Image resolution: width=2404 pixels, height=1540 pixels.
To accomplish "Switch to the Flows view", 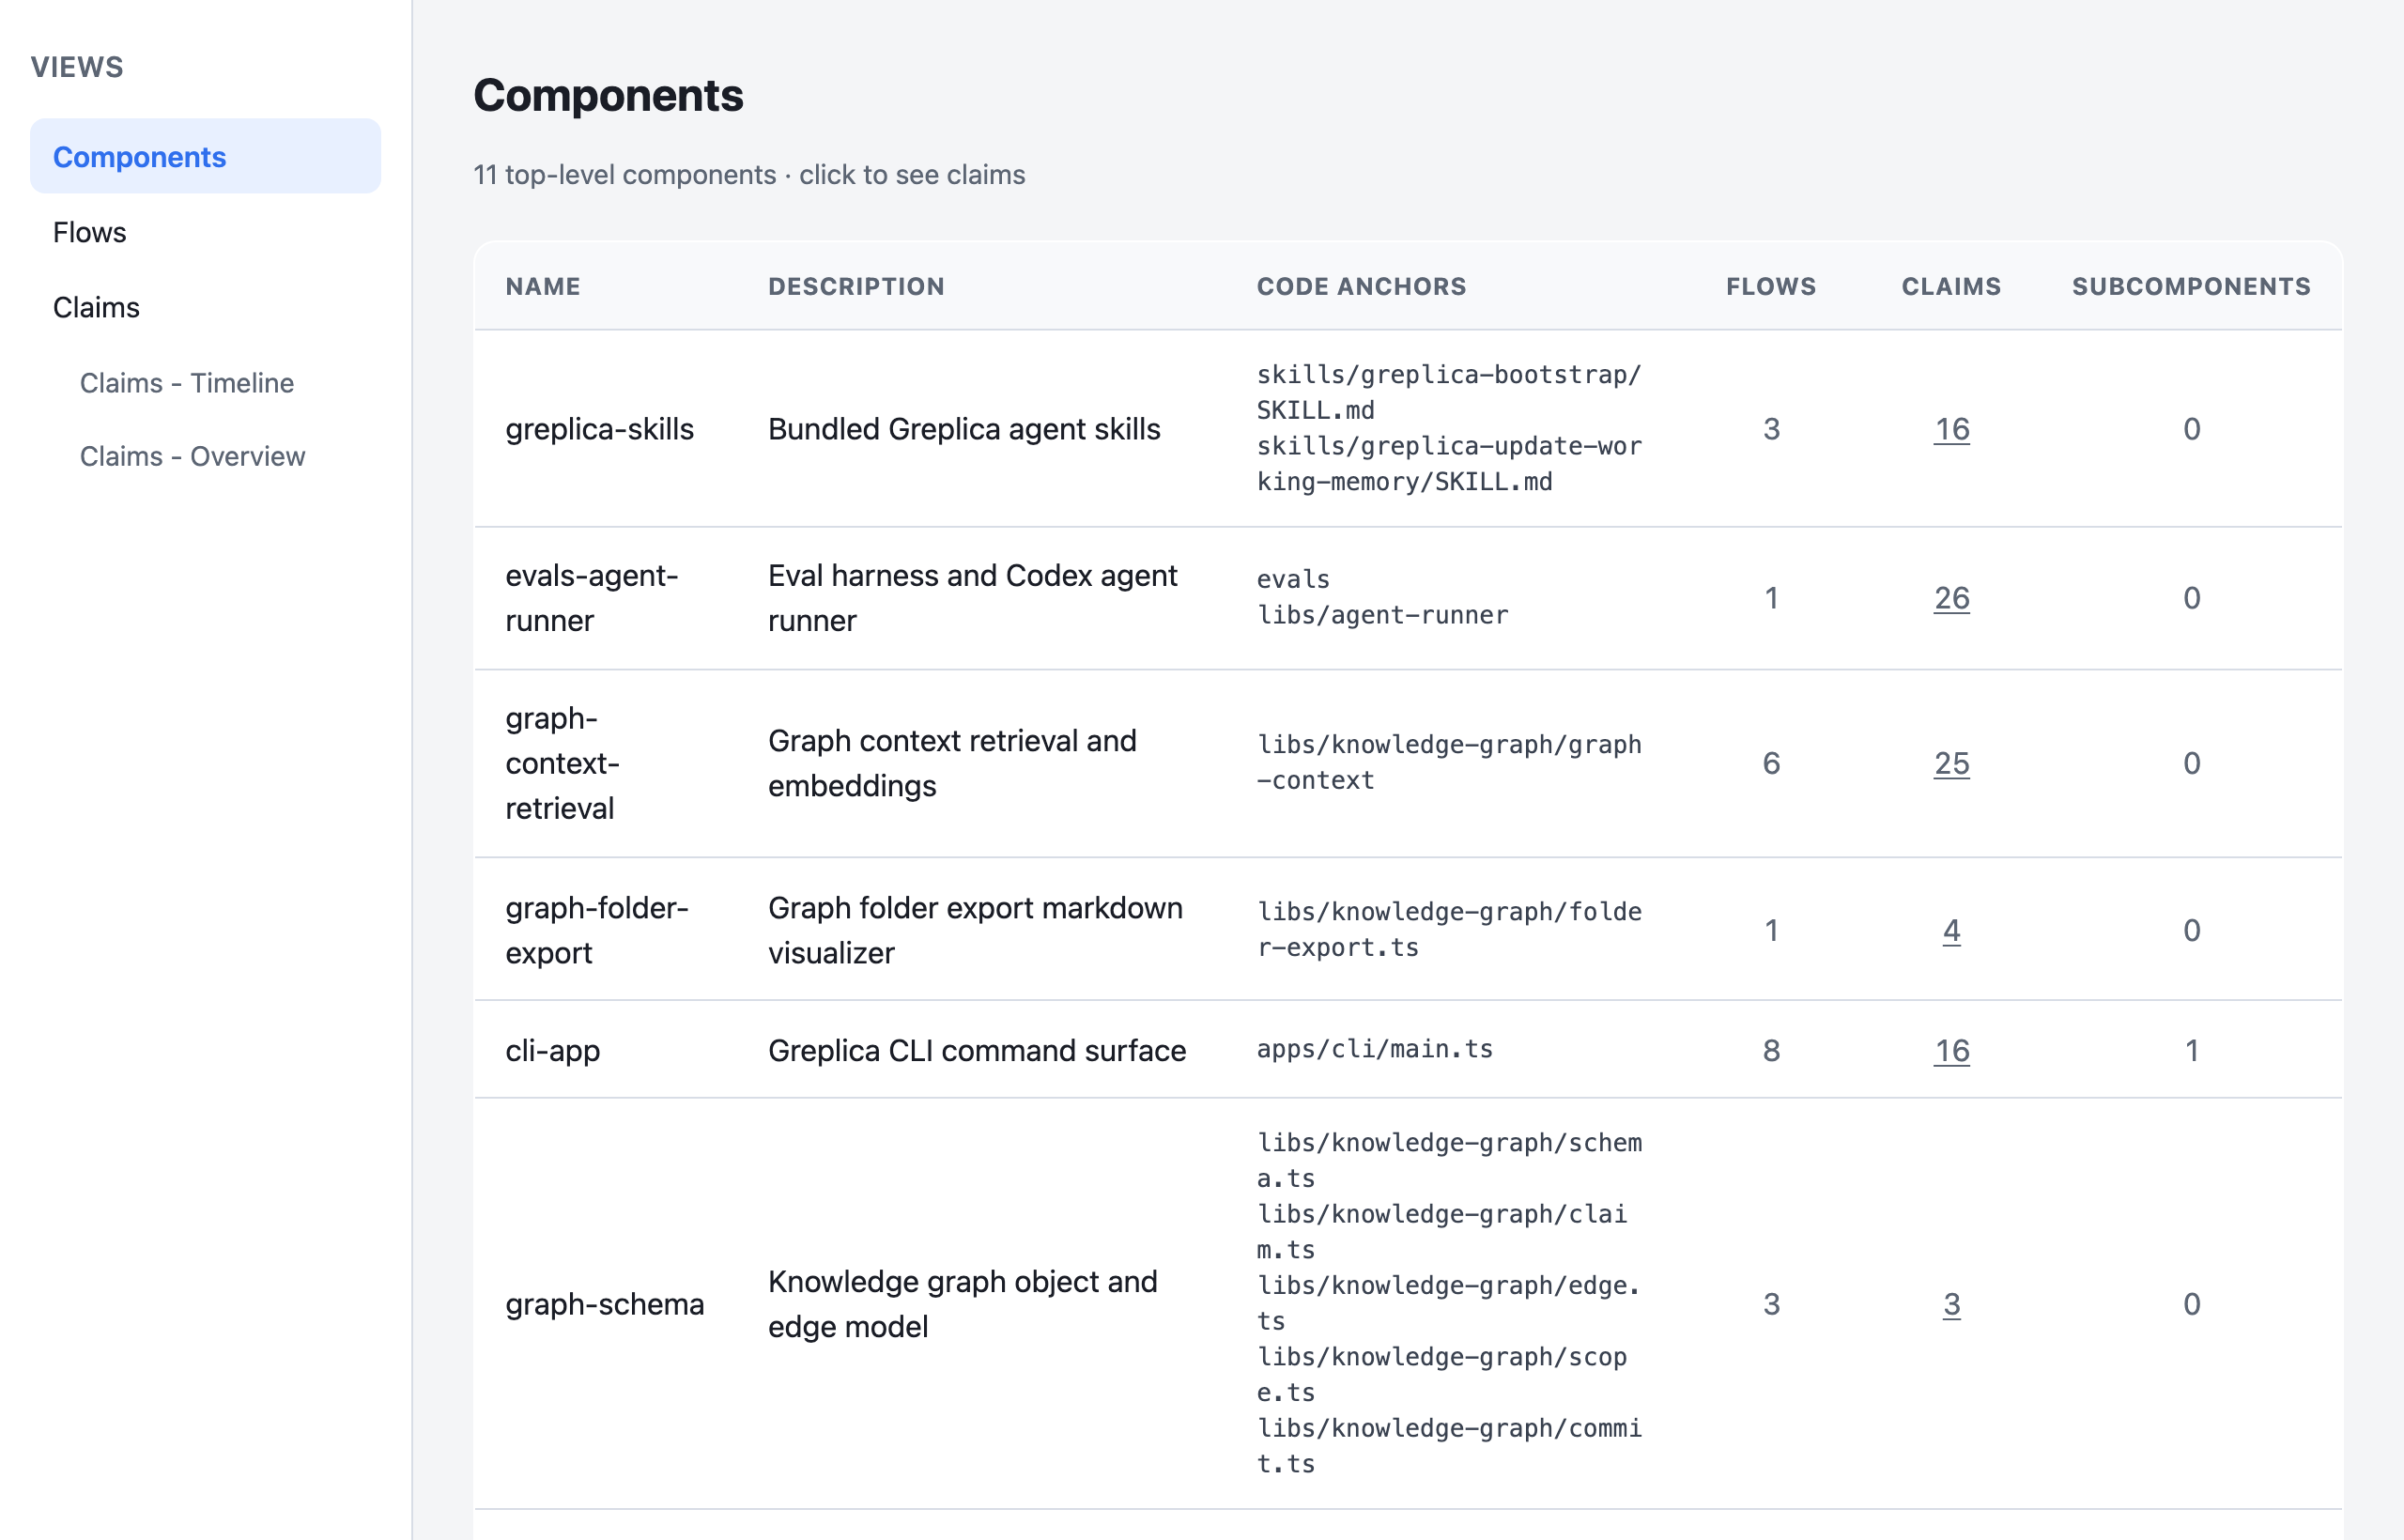I will click(x=89, y=232).
